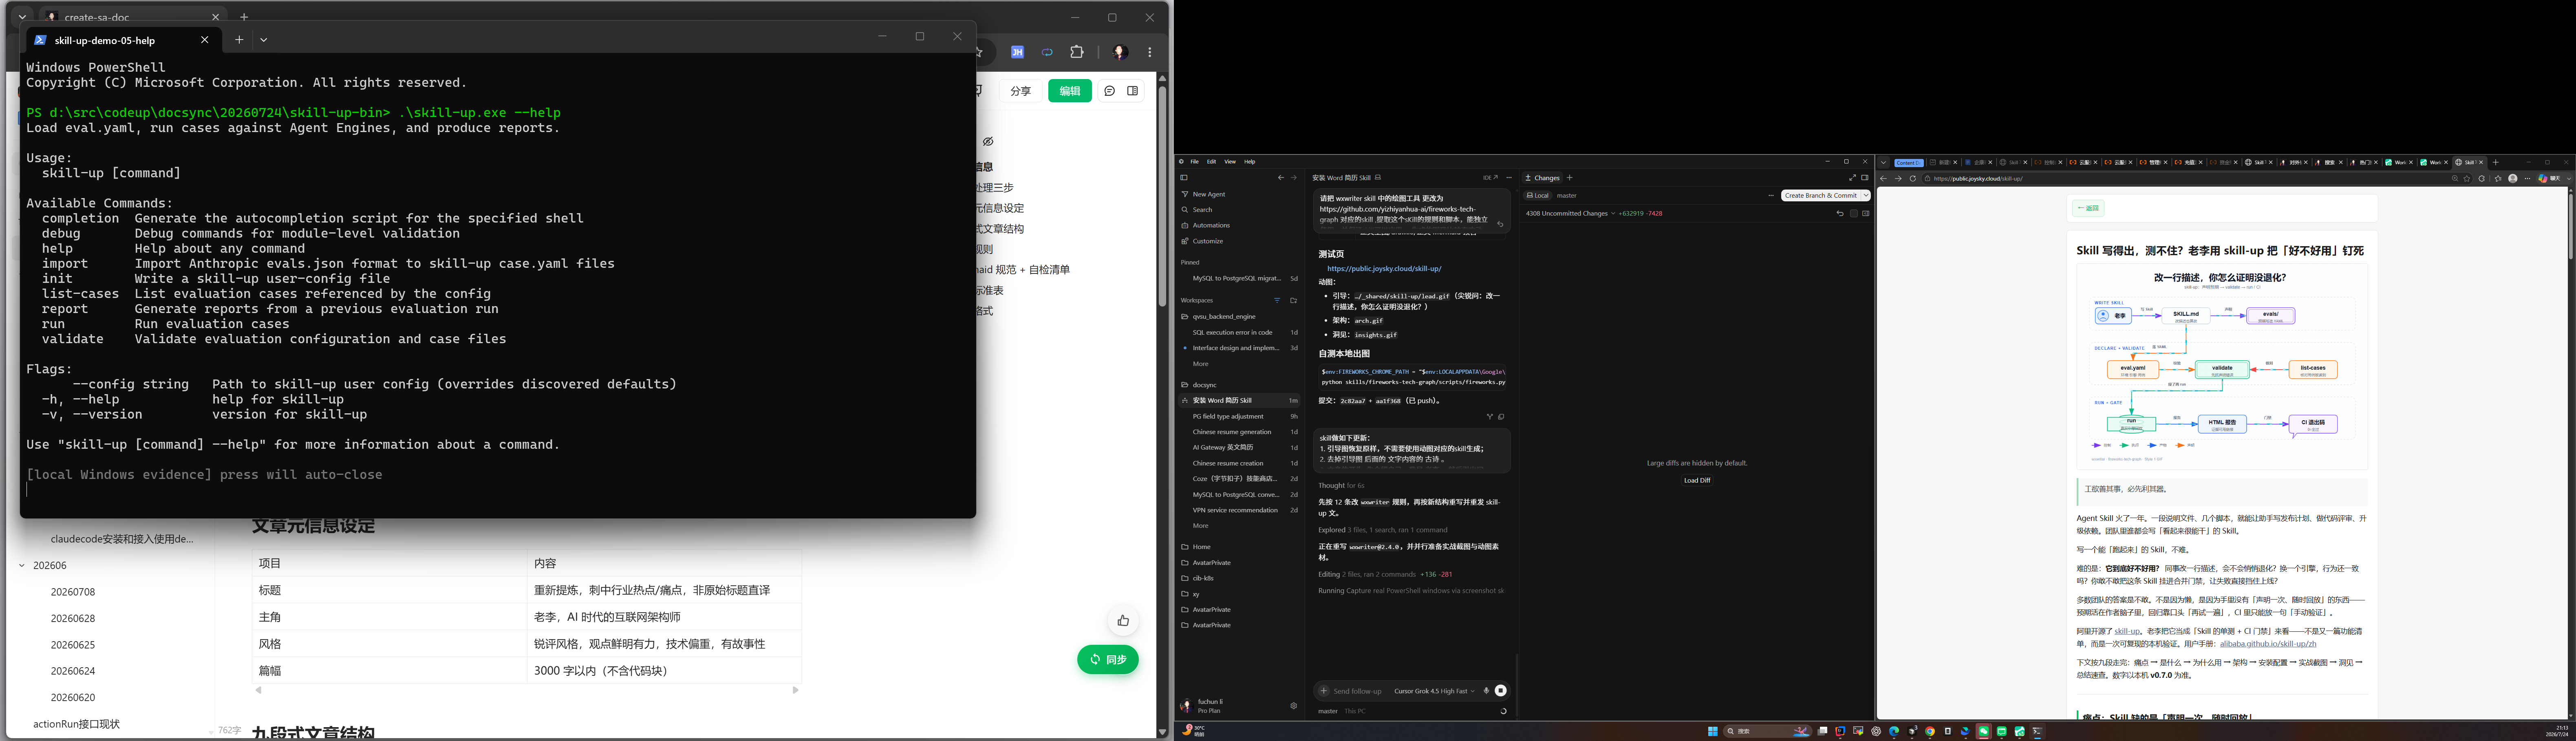This screenshot has width=2576, height=741.
Task: Expand 4308 Uncommitted Changes chevron
Action: pos(1613,213)
